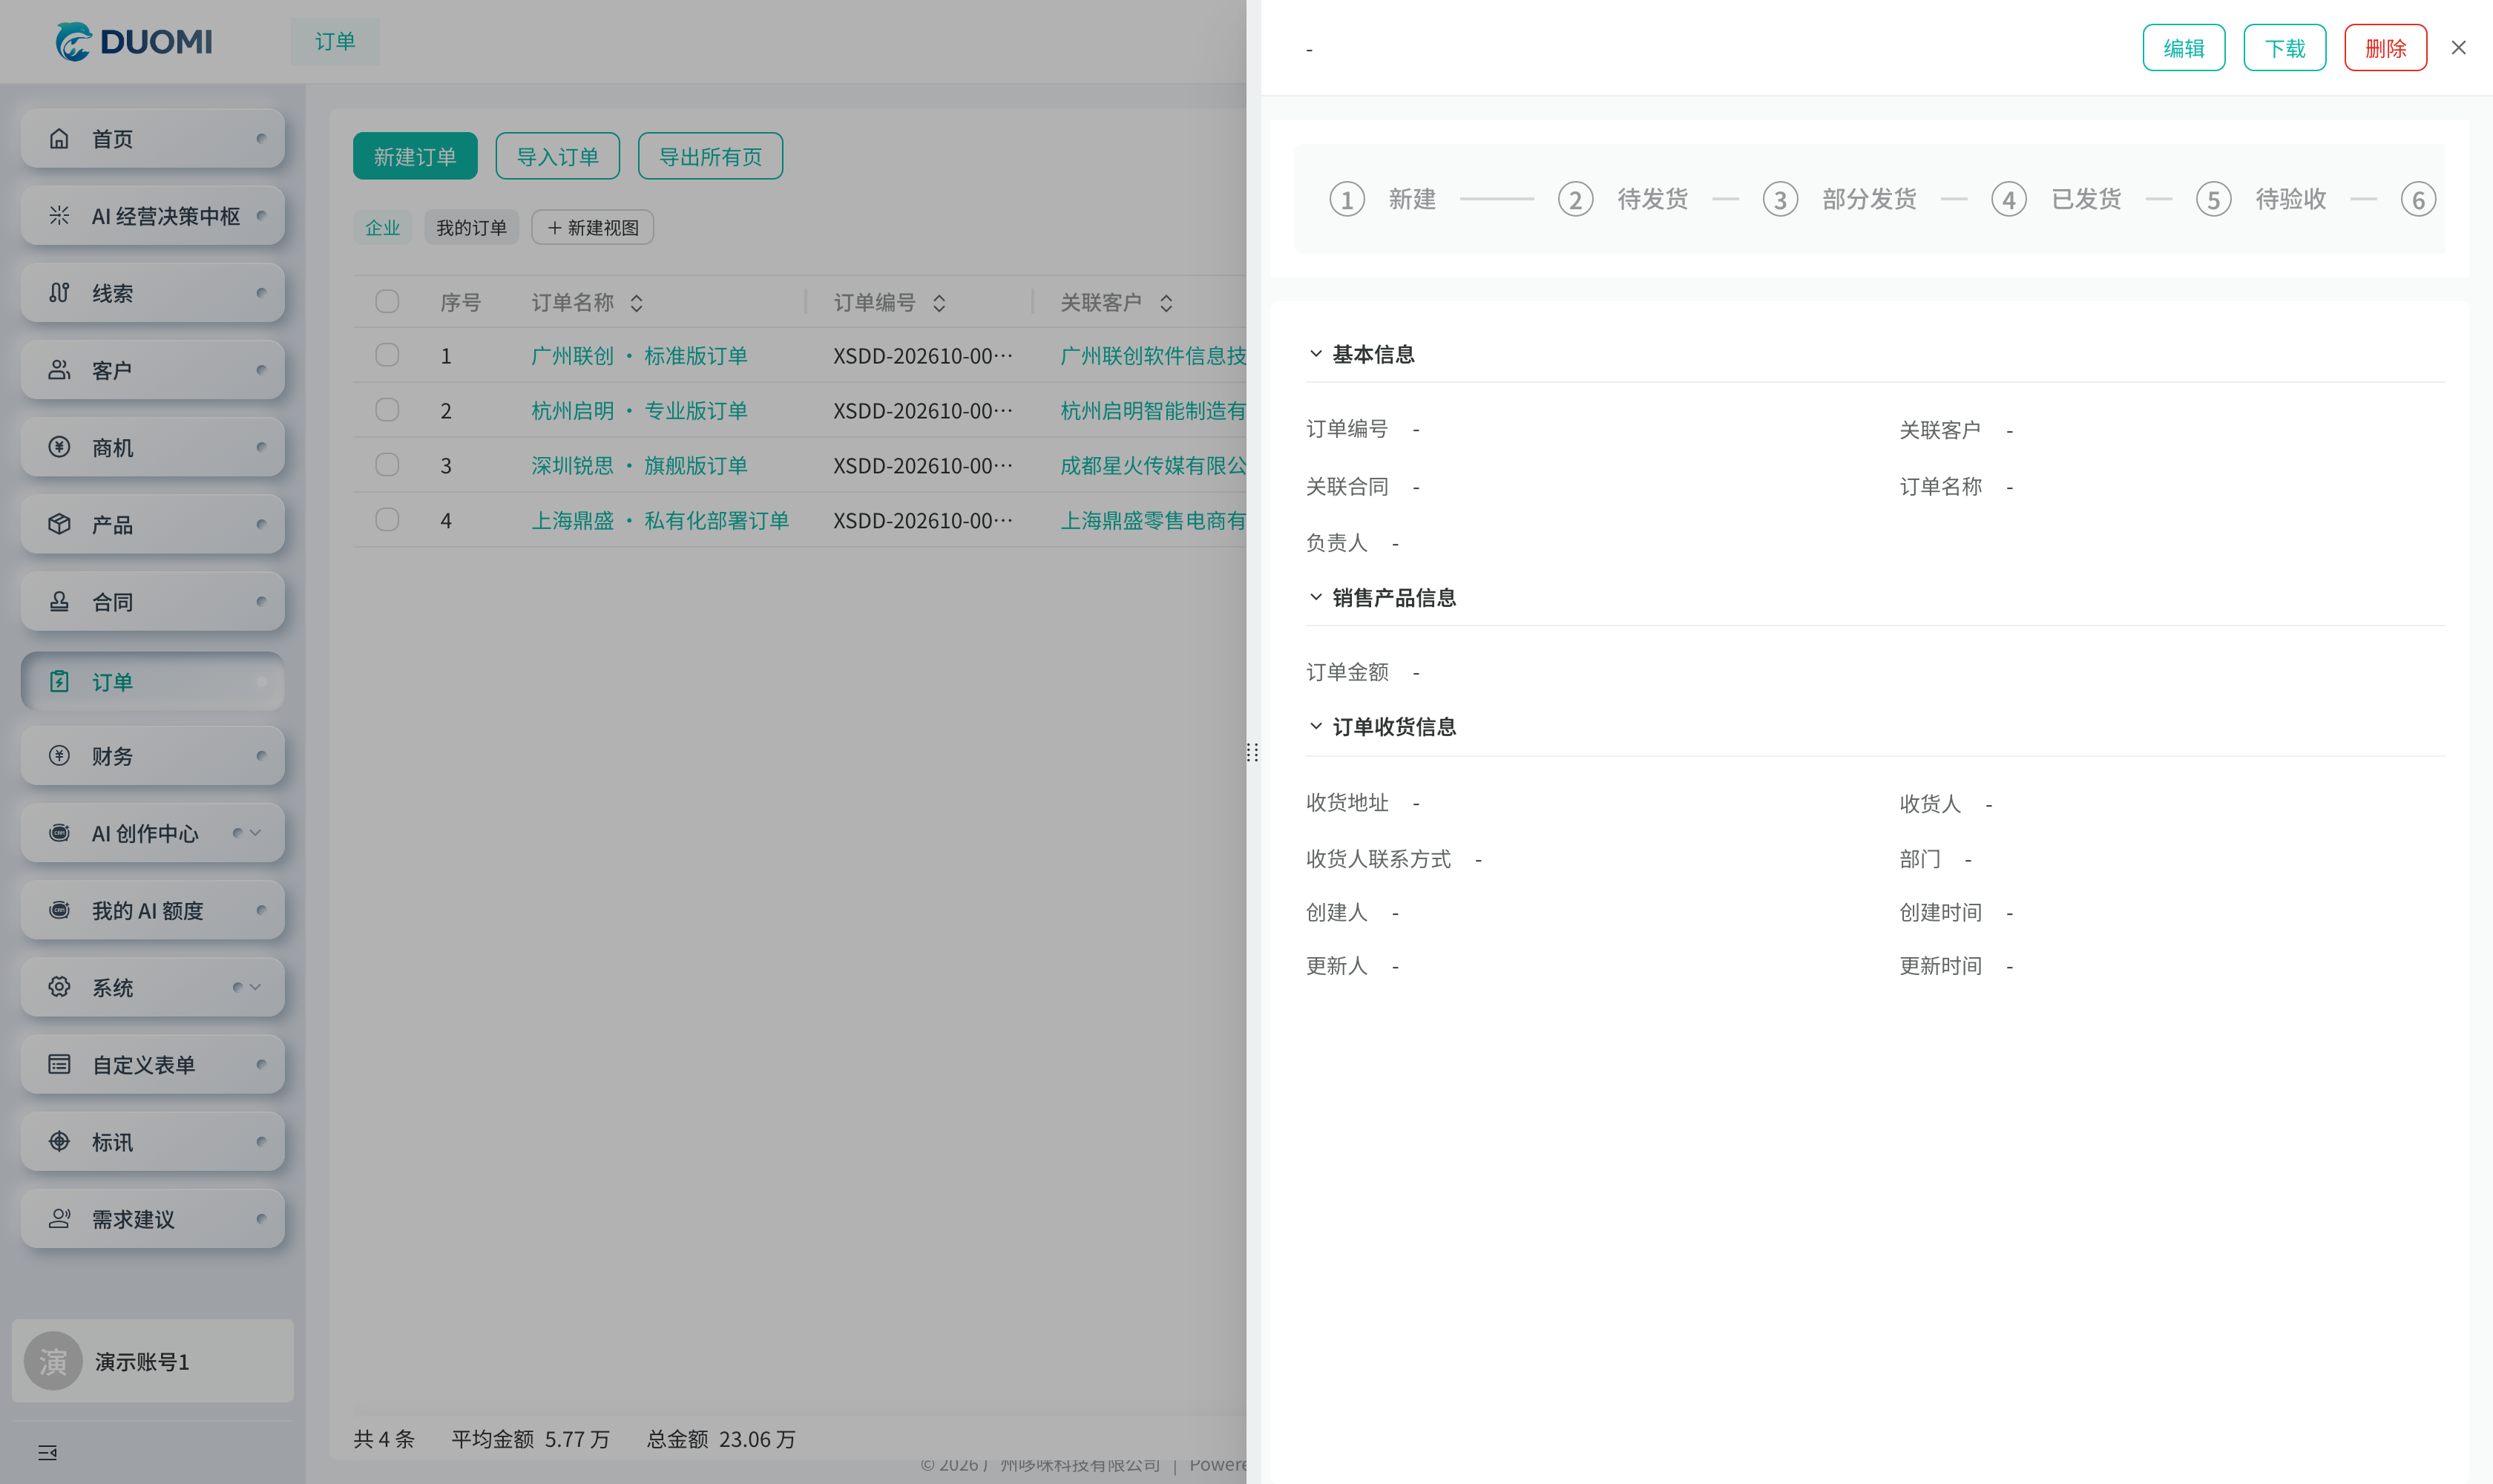Click the 新建订单 button
Viewport: 2493px width, 1484px height.
pos(415,156)
